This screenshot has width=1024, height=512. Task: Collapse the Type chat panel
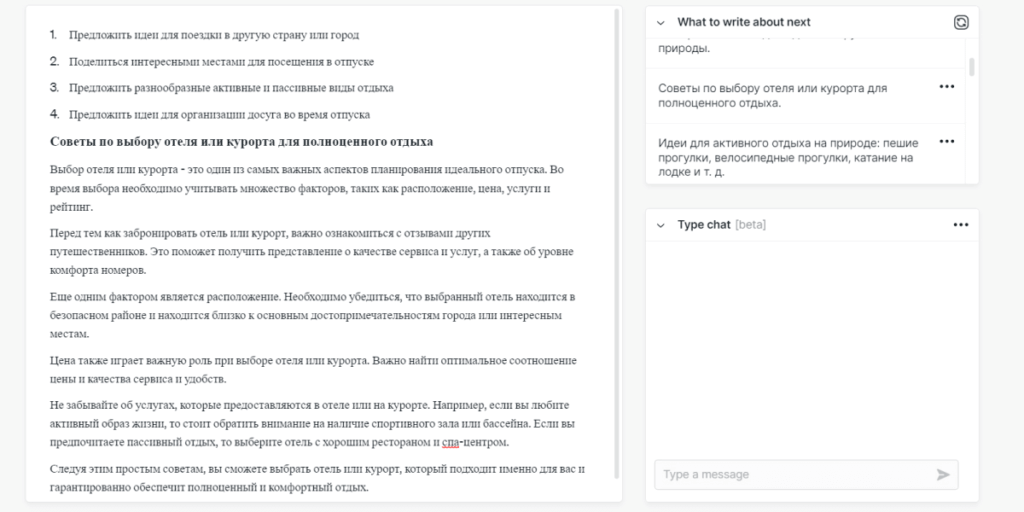click(661, 225)
